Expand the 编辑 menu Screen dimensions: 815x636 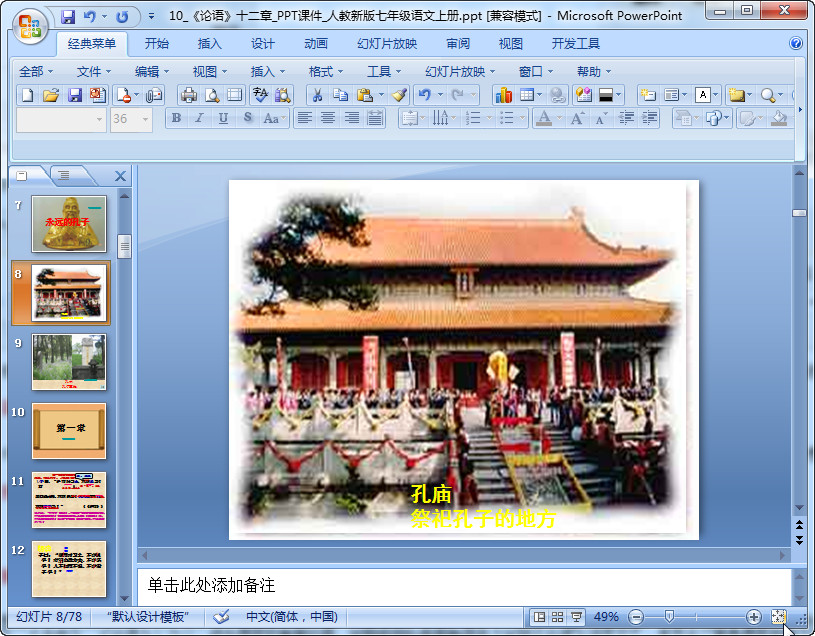[152, 71]
